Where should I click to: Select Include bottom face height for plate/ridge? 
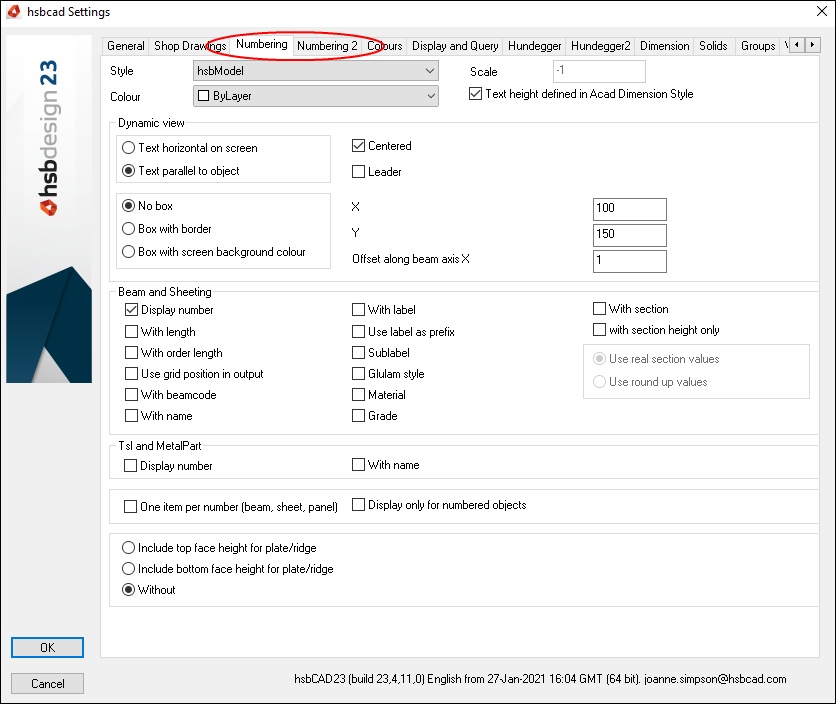[x=228, y=569]
